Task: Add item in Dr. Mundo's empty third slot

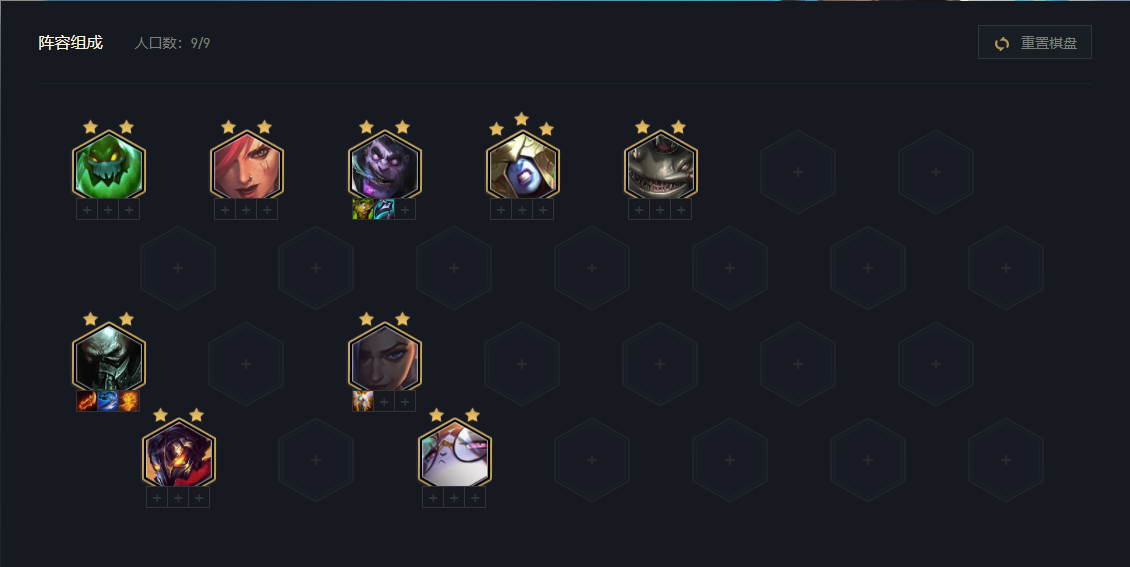Action: click(x=405, y=210)
